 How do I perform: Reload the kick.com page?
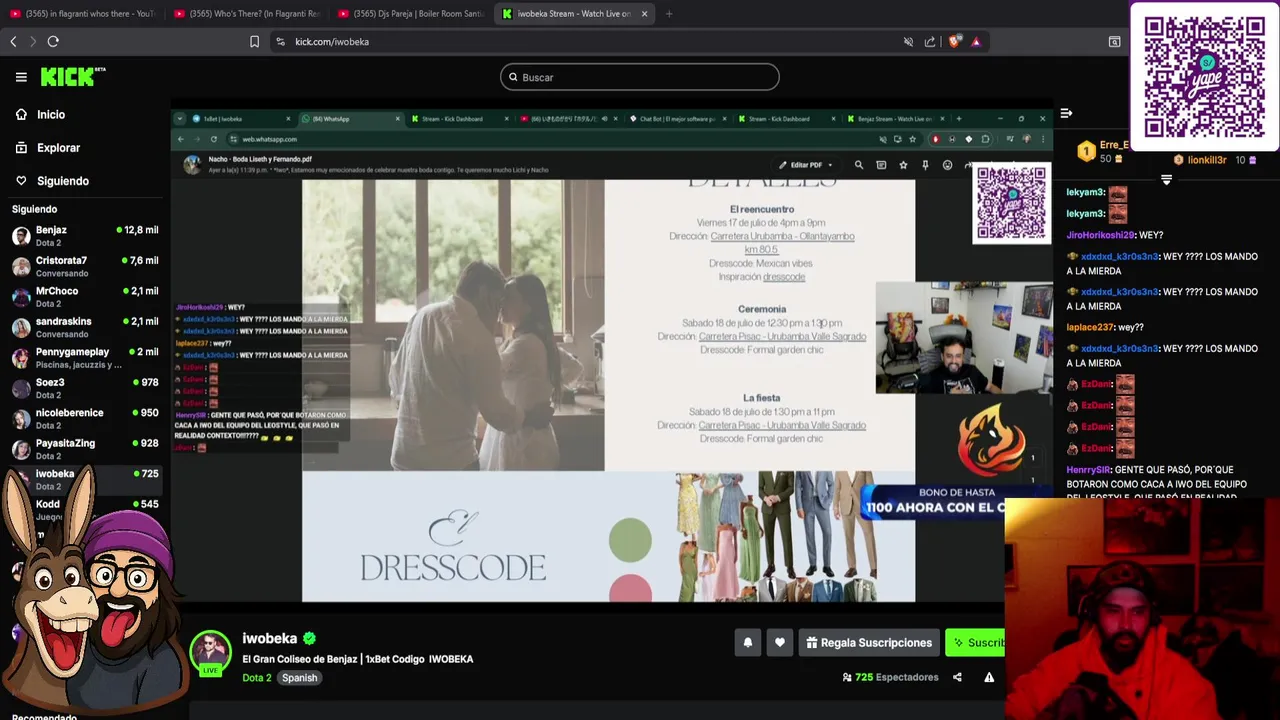point(53,41)
